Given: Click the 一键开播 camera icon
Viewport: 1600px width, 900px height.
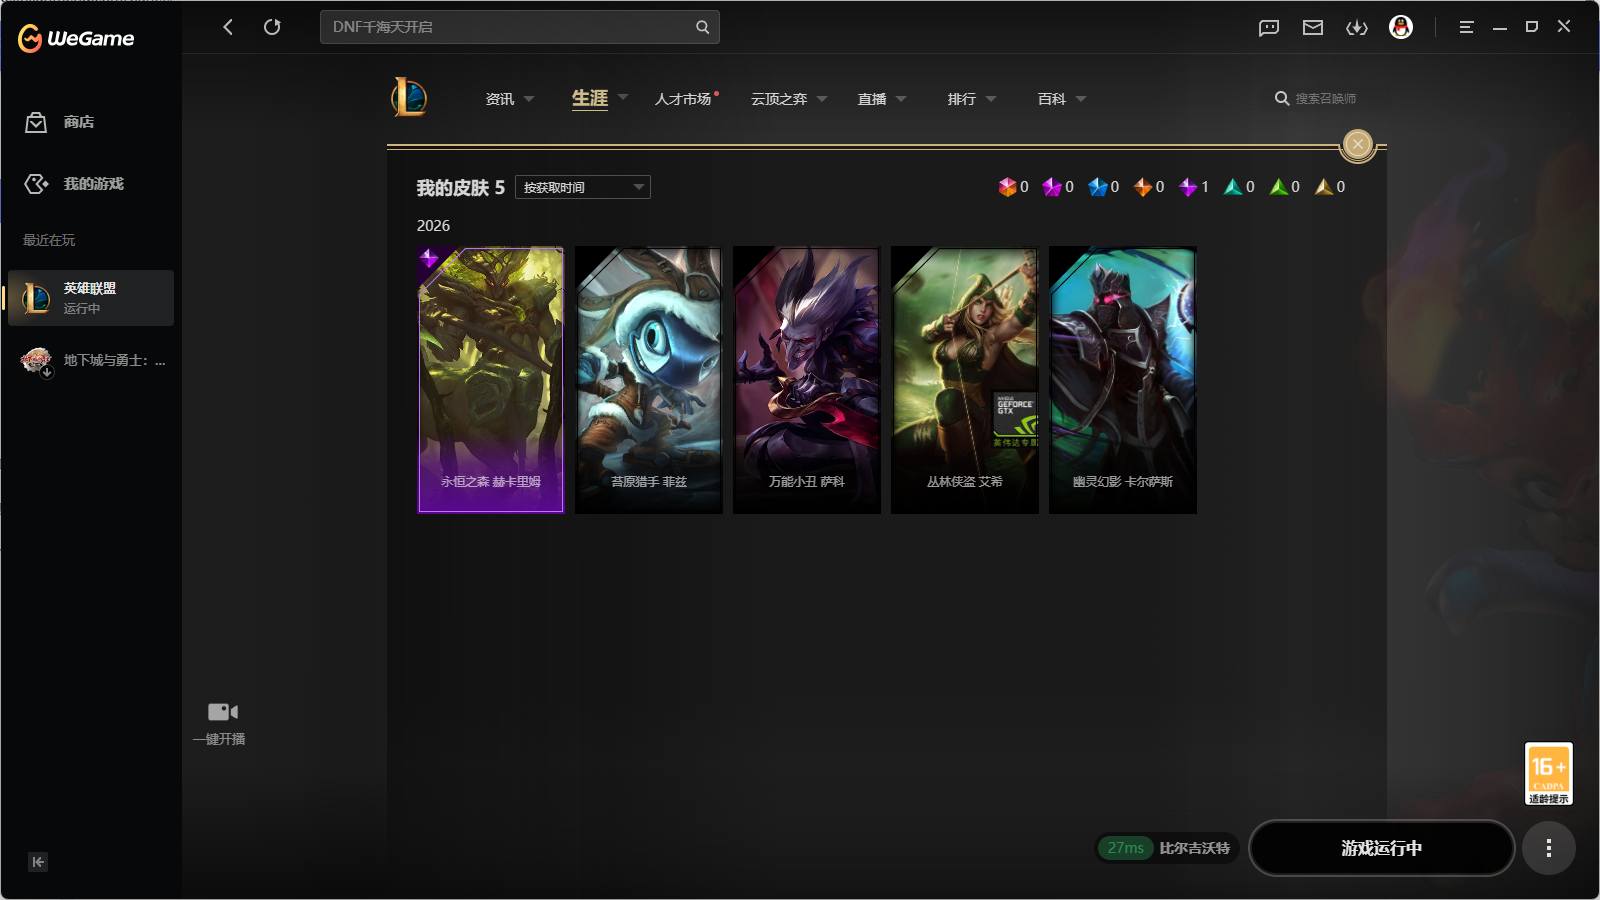Looking at the screenshot, I should [x=222, y=712].
